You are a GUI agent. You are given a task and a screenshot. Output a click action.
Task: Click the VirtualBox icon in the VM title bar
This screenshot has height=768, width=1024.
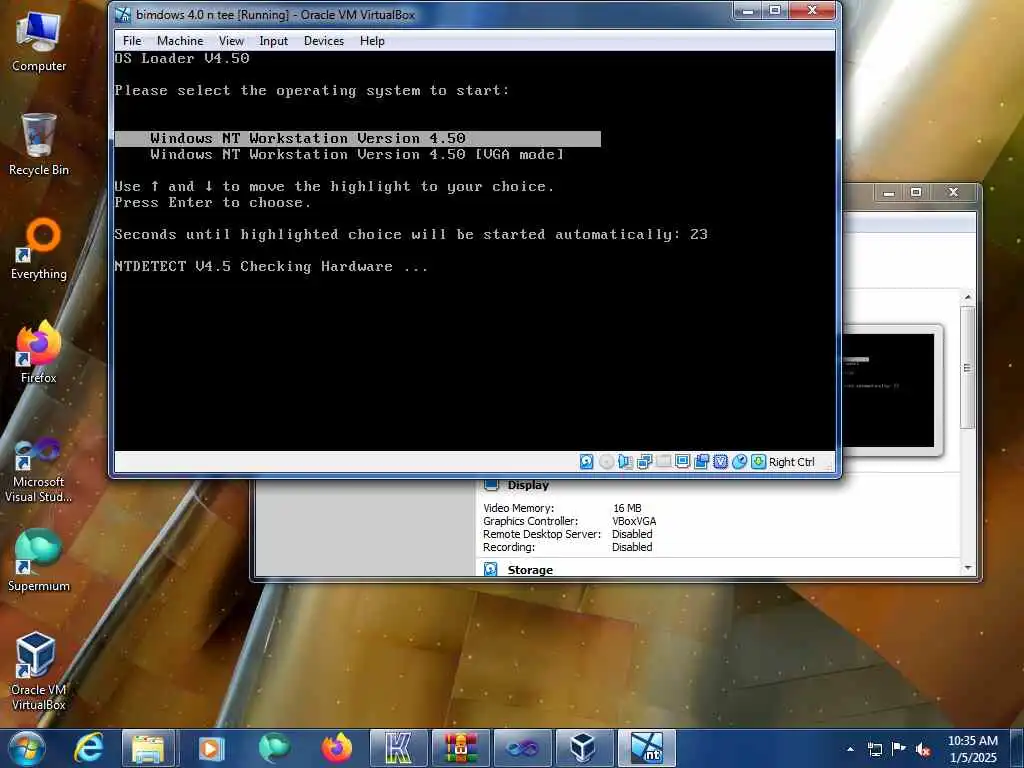pos(123,14)
